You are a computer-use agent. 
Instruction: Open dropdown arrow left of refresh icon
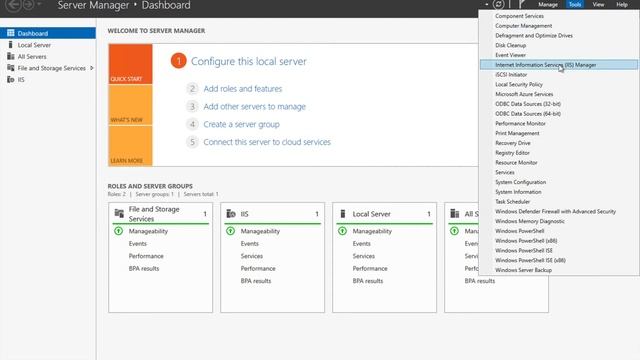487,4
